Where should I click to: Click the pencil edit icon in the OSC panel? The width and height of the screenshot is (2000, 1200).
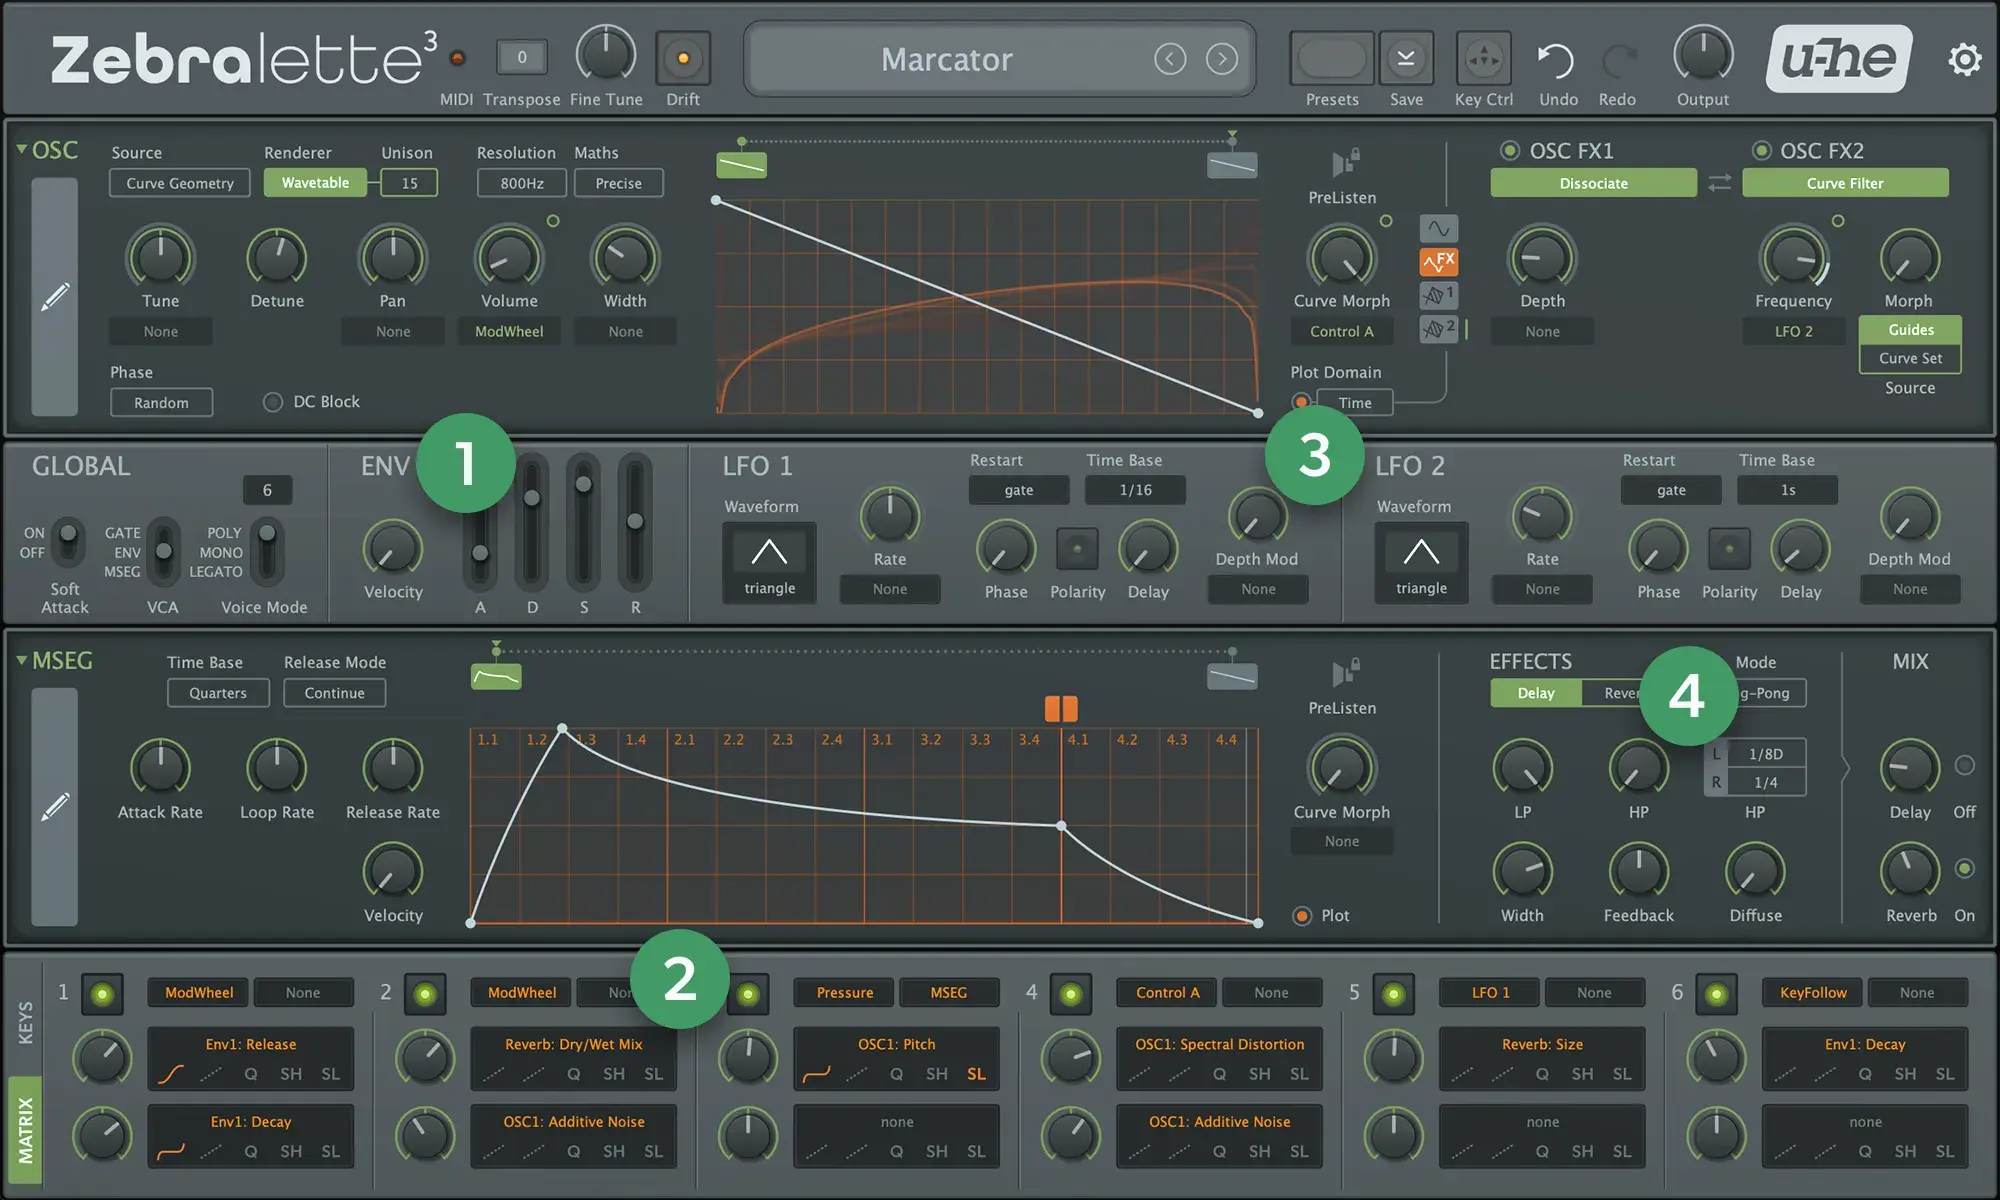tap(57, 295)
